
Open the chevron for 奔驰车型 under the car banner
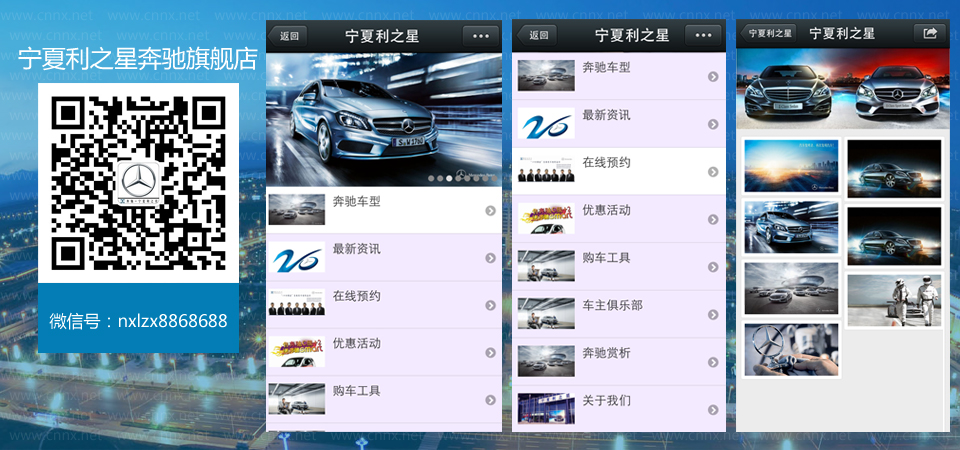point(490,211)
